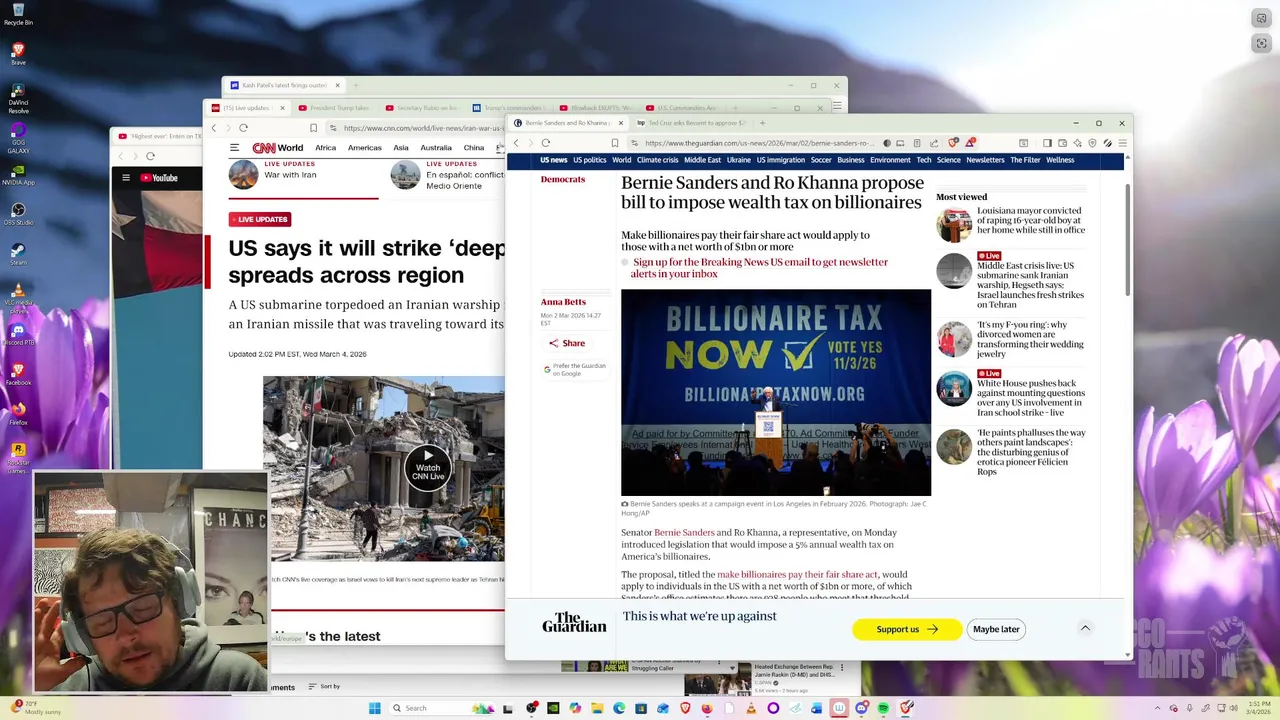Click the yellow Support us button
The height and width of the screenshot is (720, 1280).
tap(907, 629)
